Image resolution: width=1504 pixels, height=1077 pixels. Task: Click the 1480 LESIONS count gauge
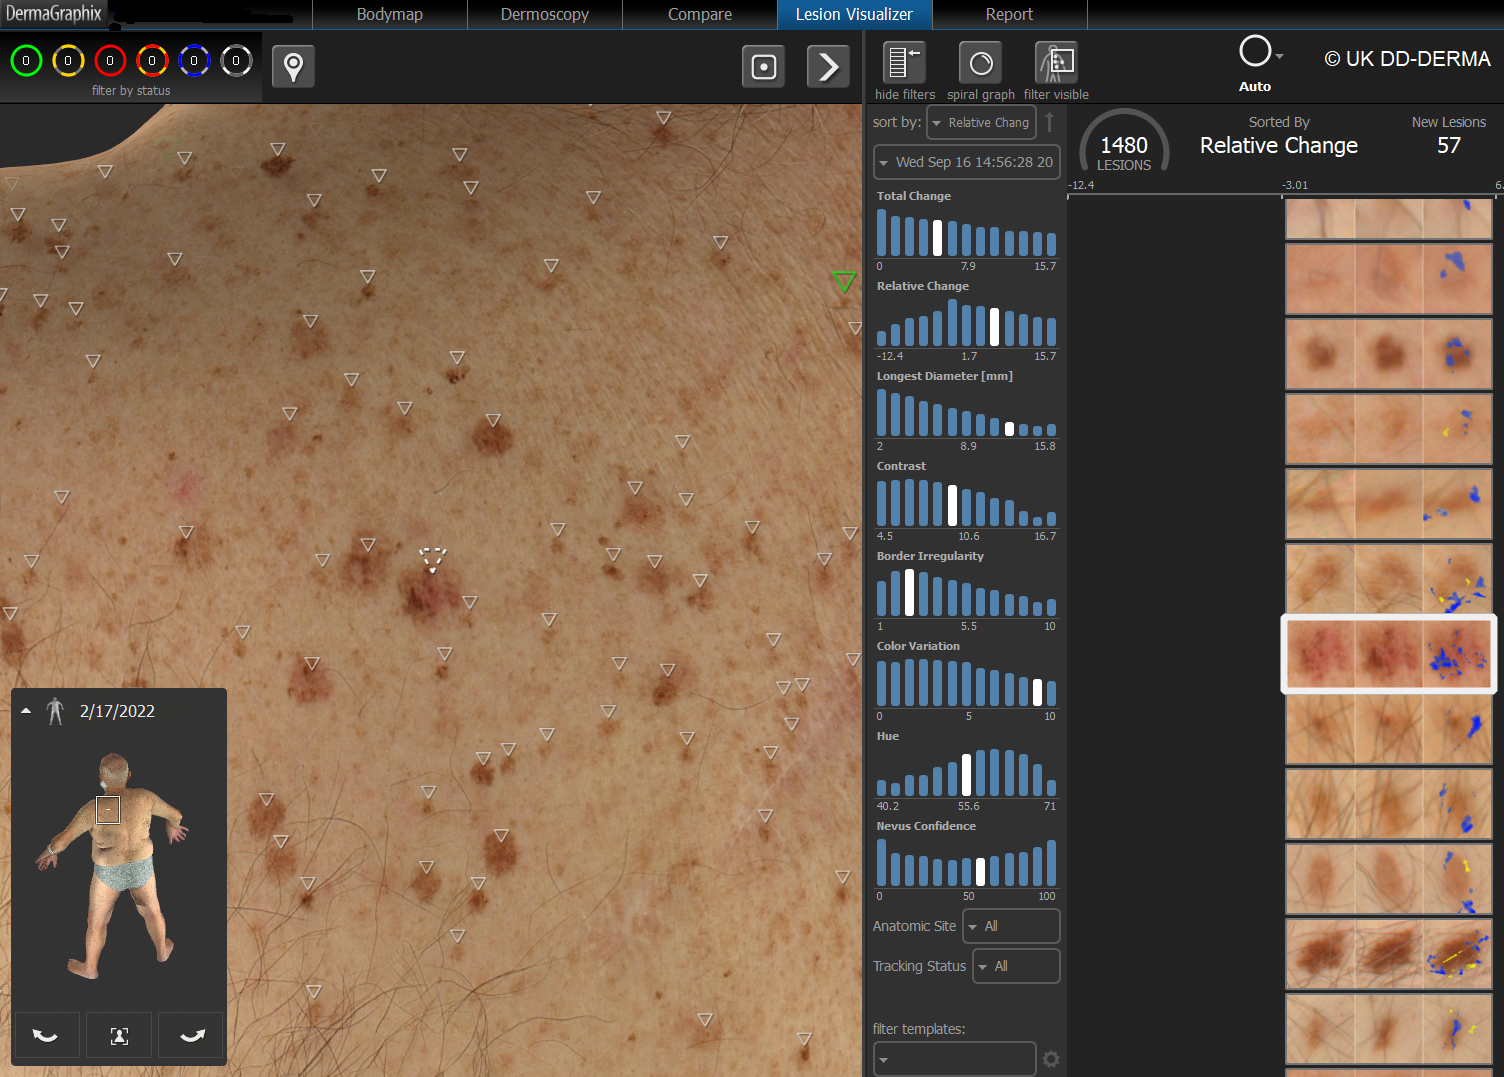[x=1124, y=144]
